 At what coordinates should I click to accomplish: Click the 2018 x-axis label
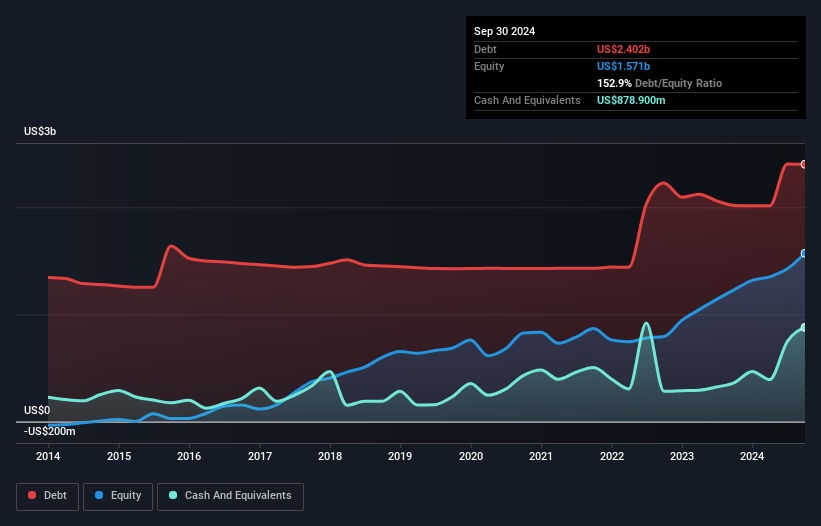click(330, 456)
